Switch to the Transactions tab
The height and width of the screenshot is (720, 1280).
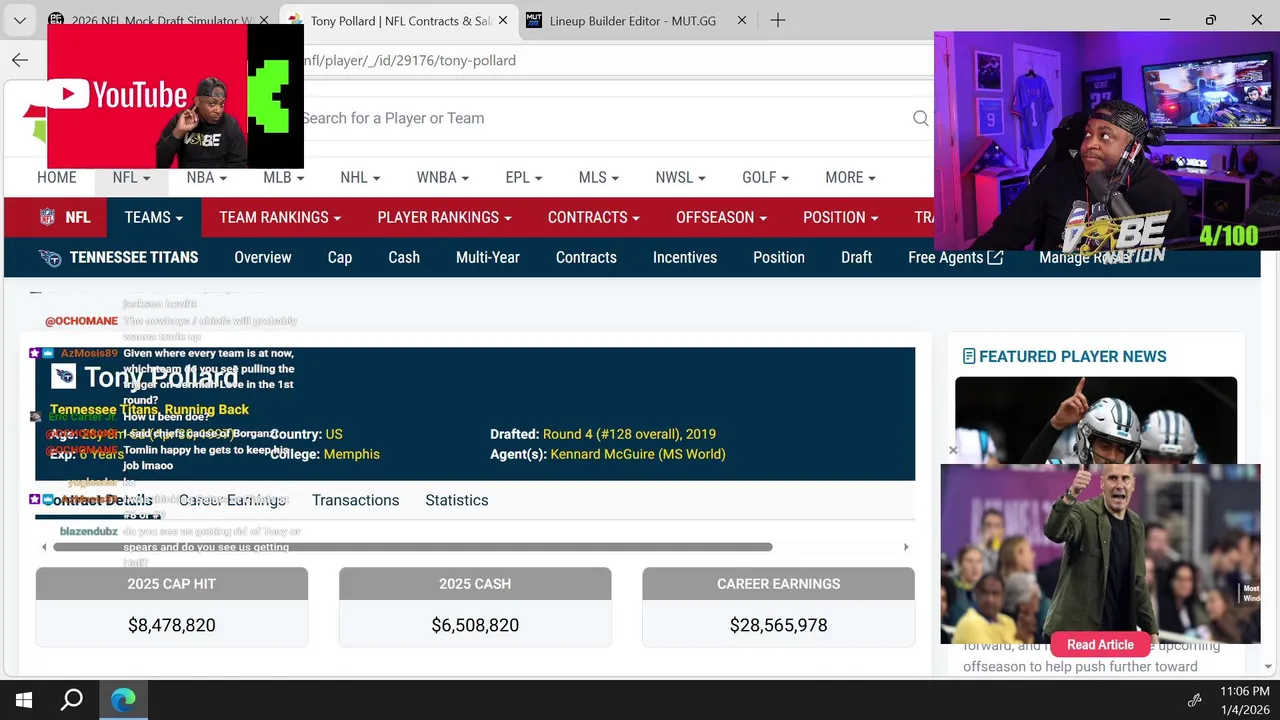click(355, 500)
